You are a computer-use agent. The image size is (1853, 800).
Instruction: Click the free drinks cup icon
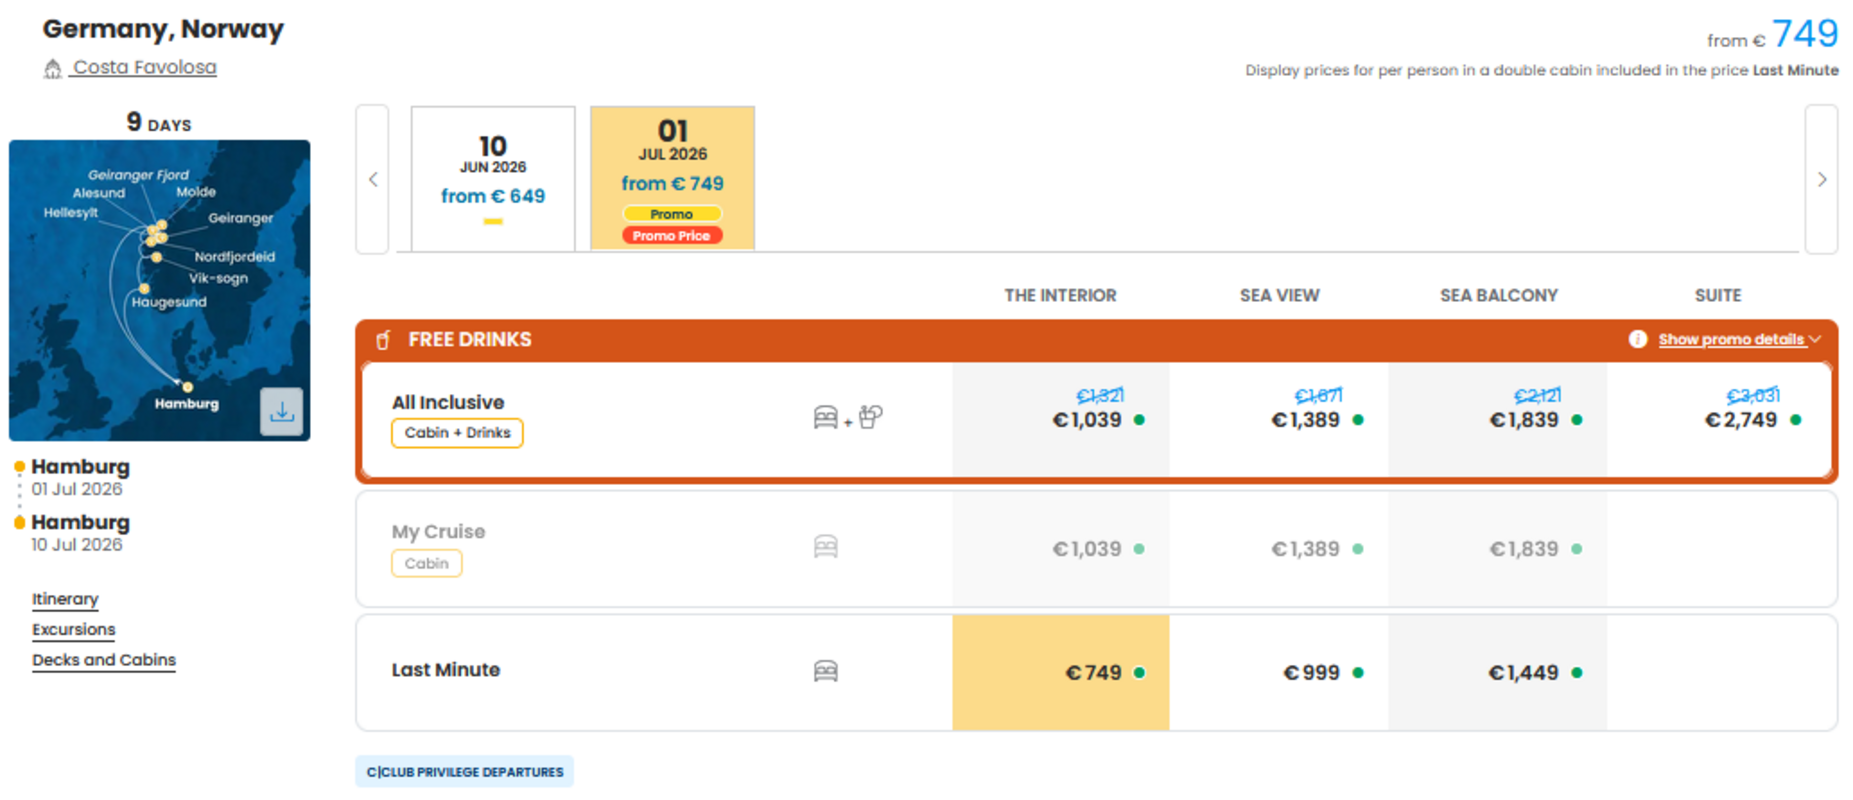[383, 340]
